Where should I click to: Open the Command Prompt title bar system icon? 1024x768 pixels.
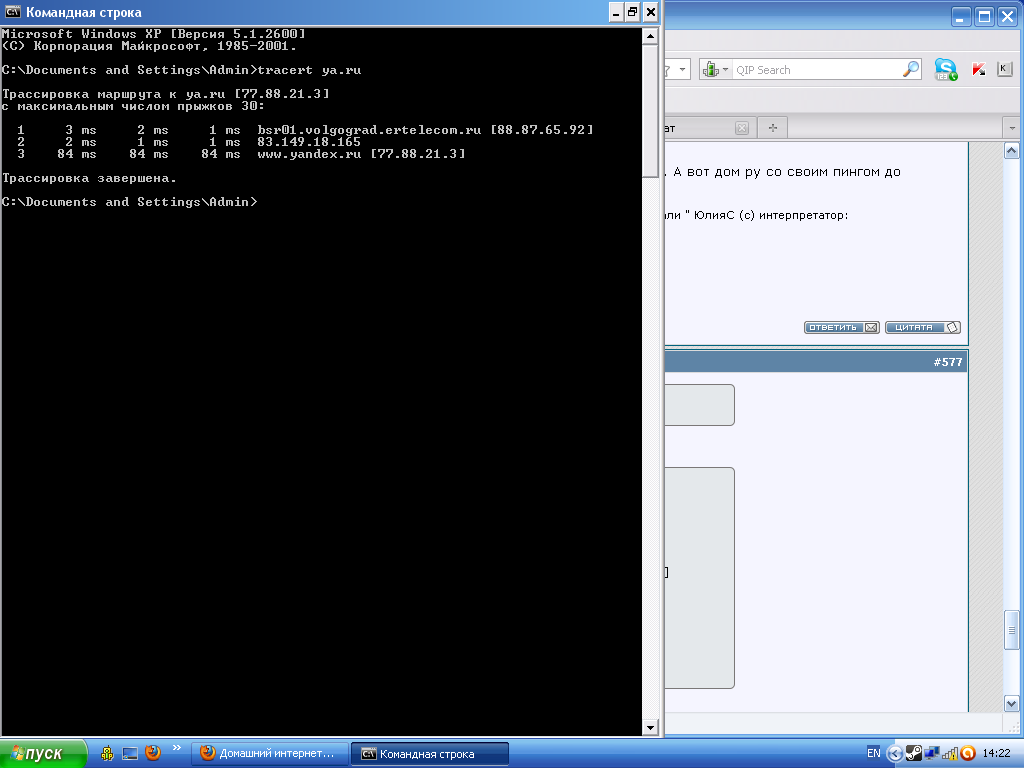[12, 13]
